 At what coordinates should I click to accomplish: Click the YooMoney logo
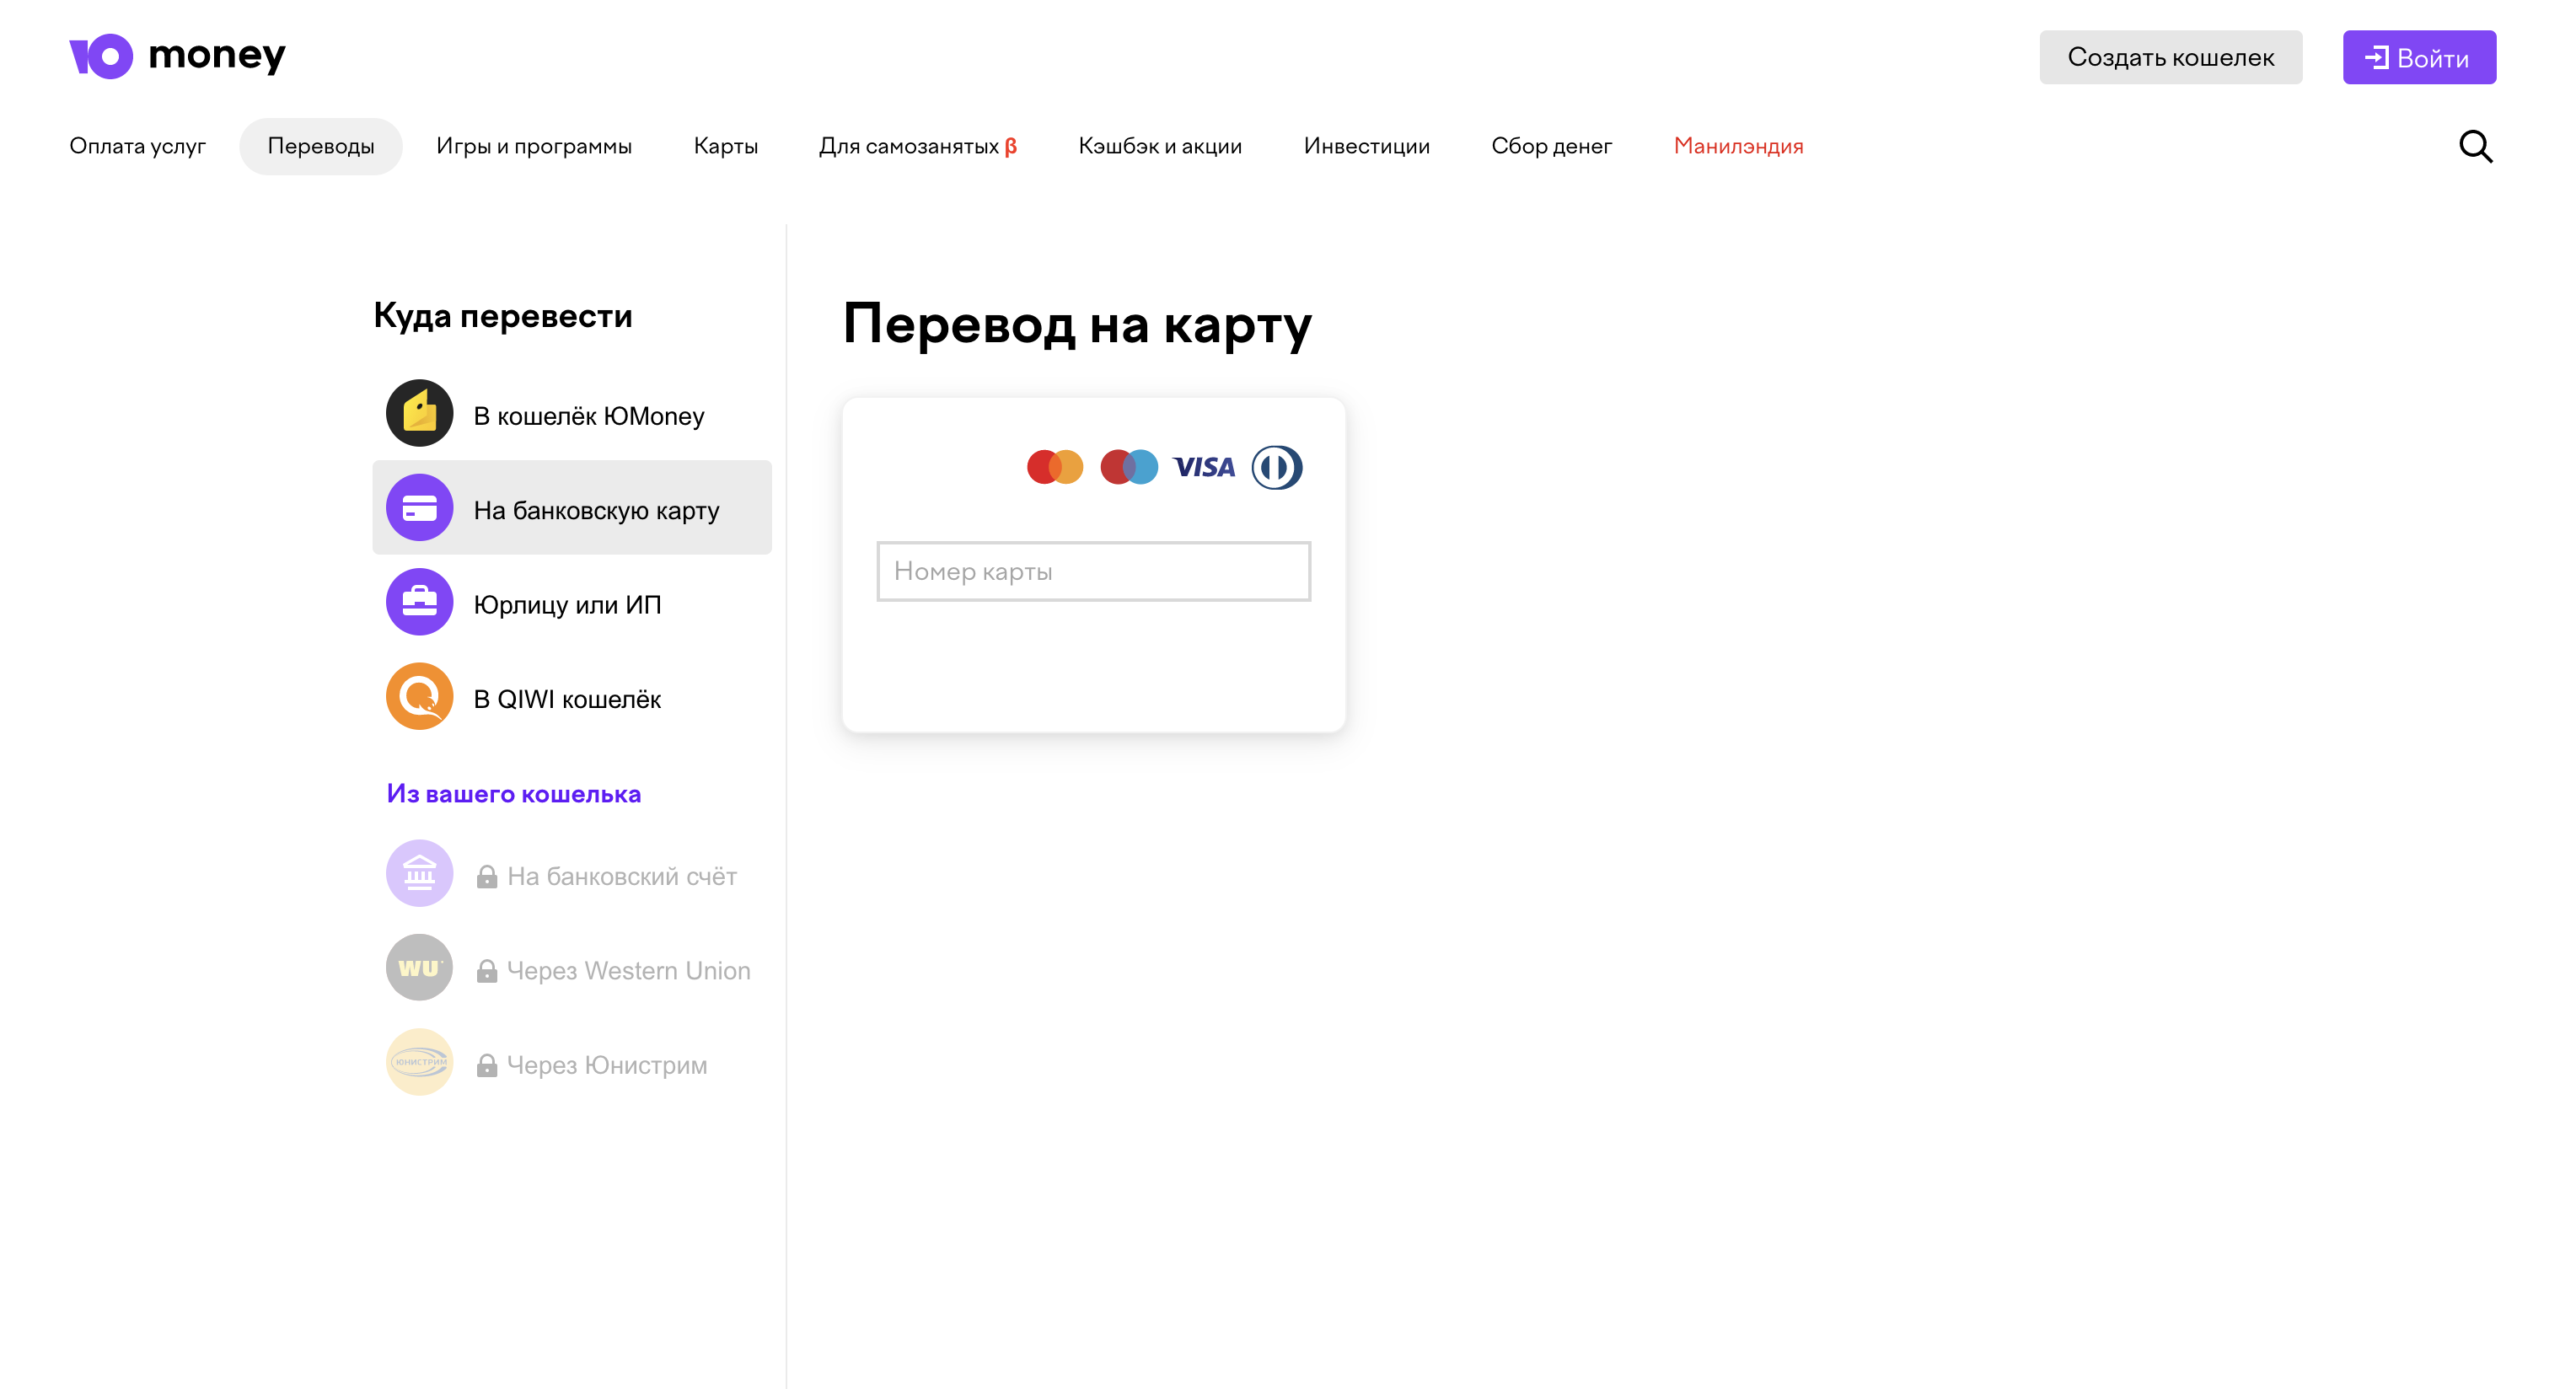click(177, 56)
